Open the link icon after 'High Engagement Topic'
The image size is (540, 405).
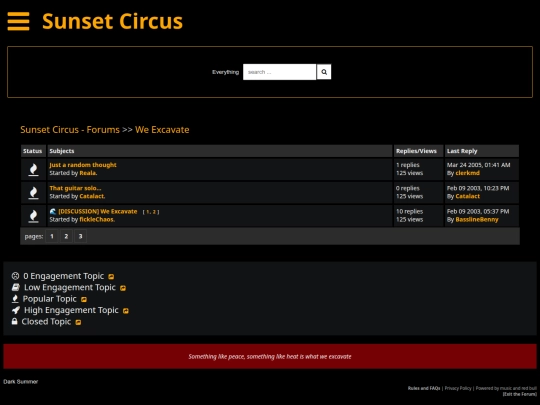[x=126, y=311]
